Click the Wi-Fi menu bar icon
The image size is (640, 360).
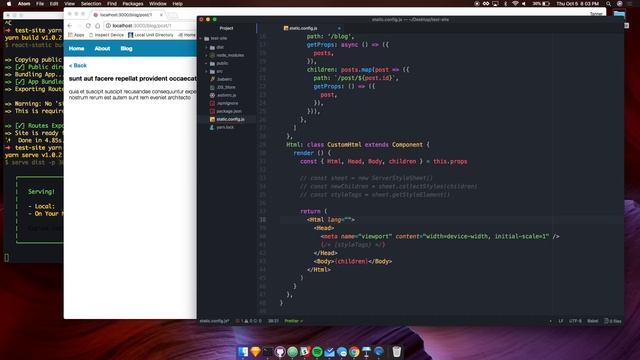(515, 3)
